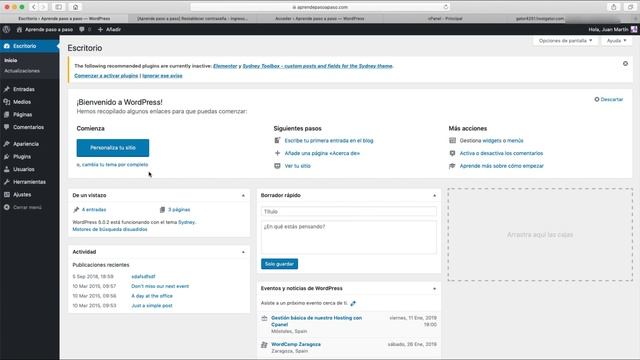The image size is (640, 360).
Task: Open A day at the office post
Action: 152,296
